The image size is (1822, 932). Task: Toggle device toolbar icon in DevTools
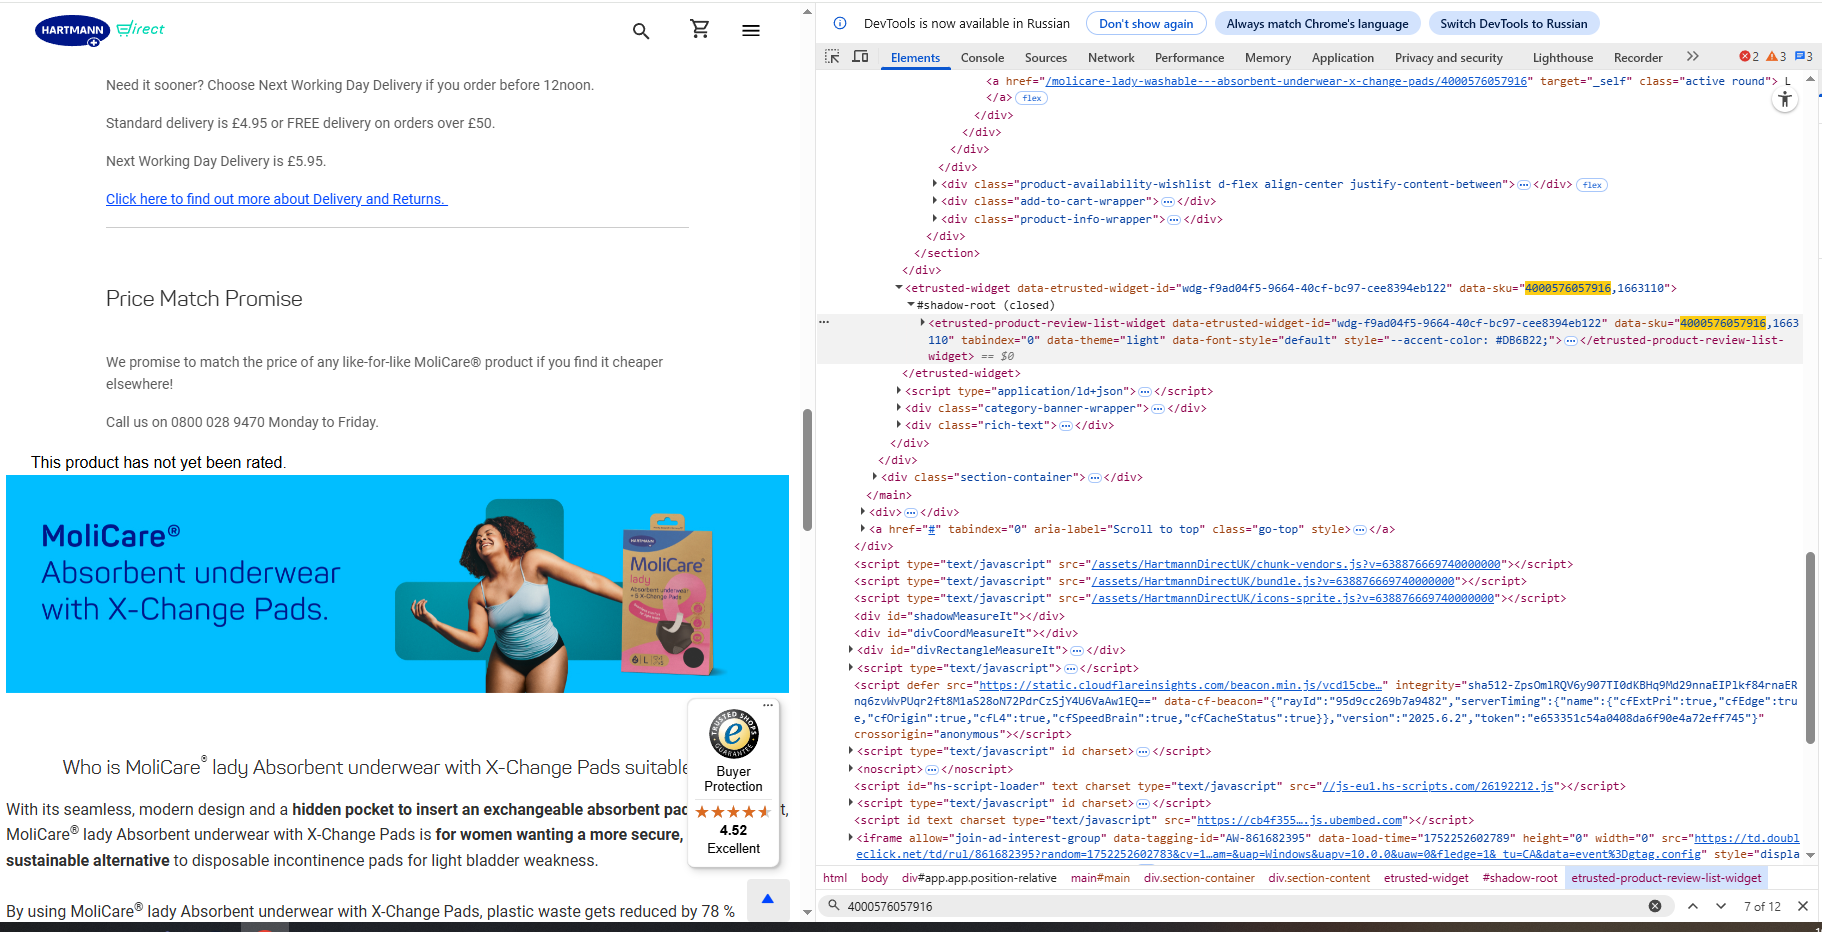coord(860,57)
